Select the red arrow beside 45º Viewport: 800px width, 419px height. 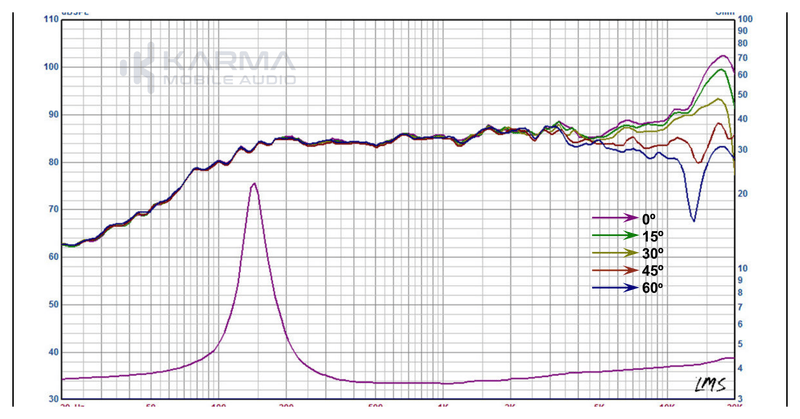615,270
